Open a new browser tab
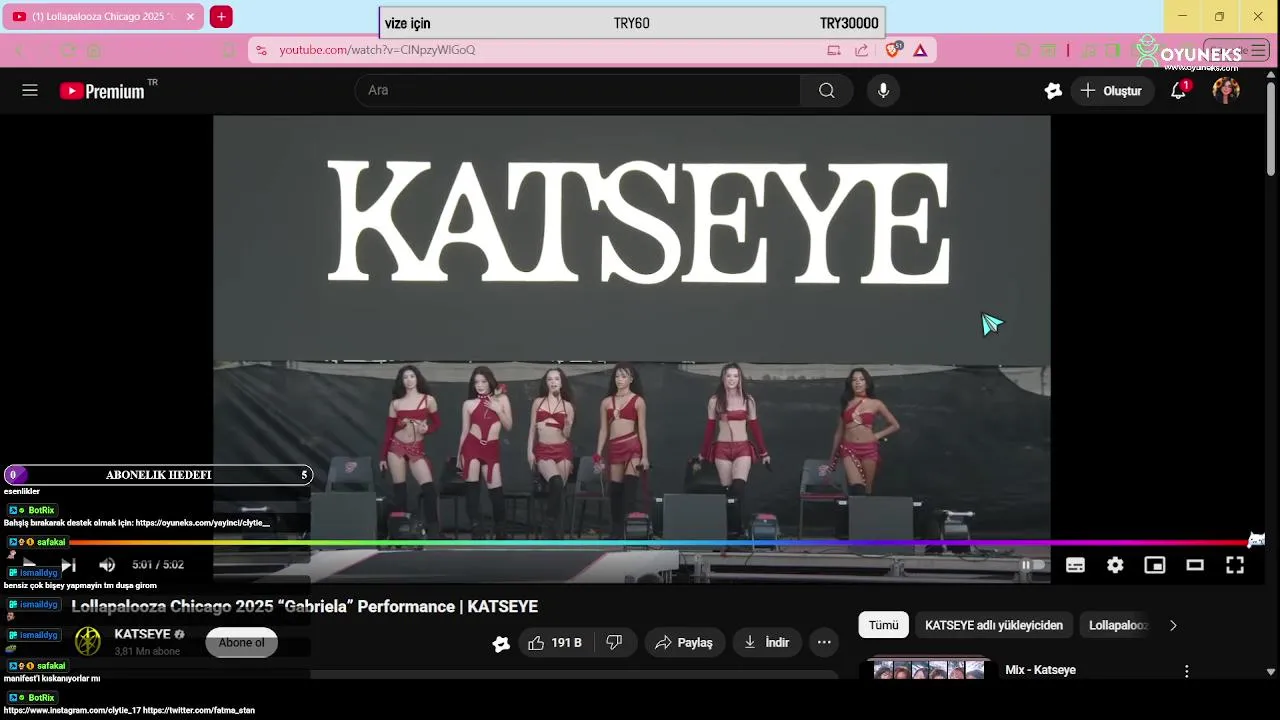This screenshot has height=720, width=1280. coord(222,17)
